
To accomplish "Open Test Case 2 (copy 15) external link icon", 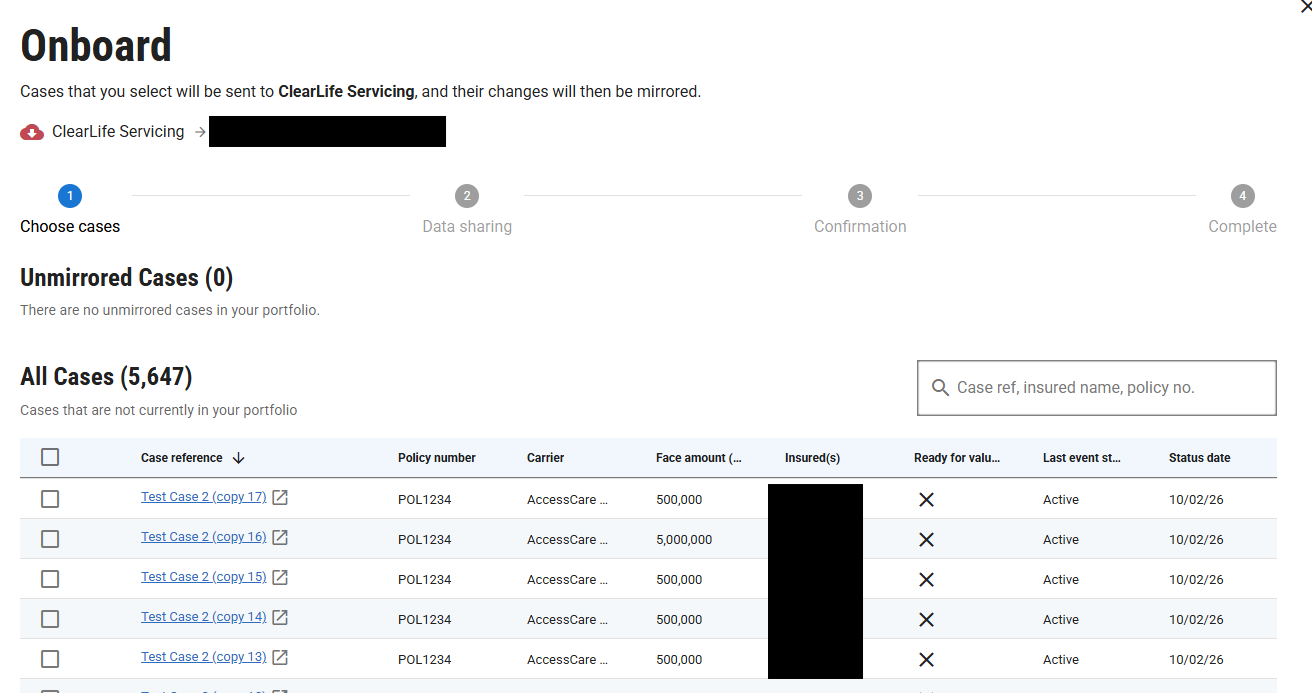I will pyautogui.click(x=281, y=578).
